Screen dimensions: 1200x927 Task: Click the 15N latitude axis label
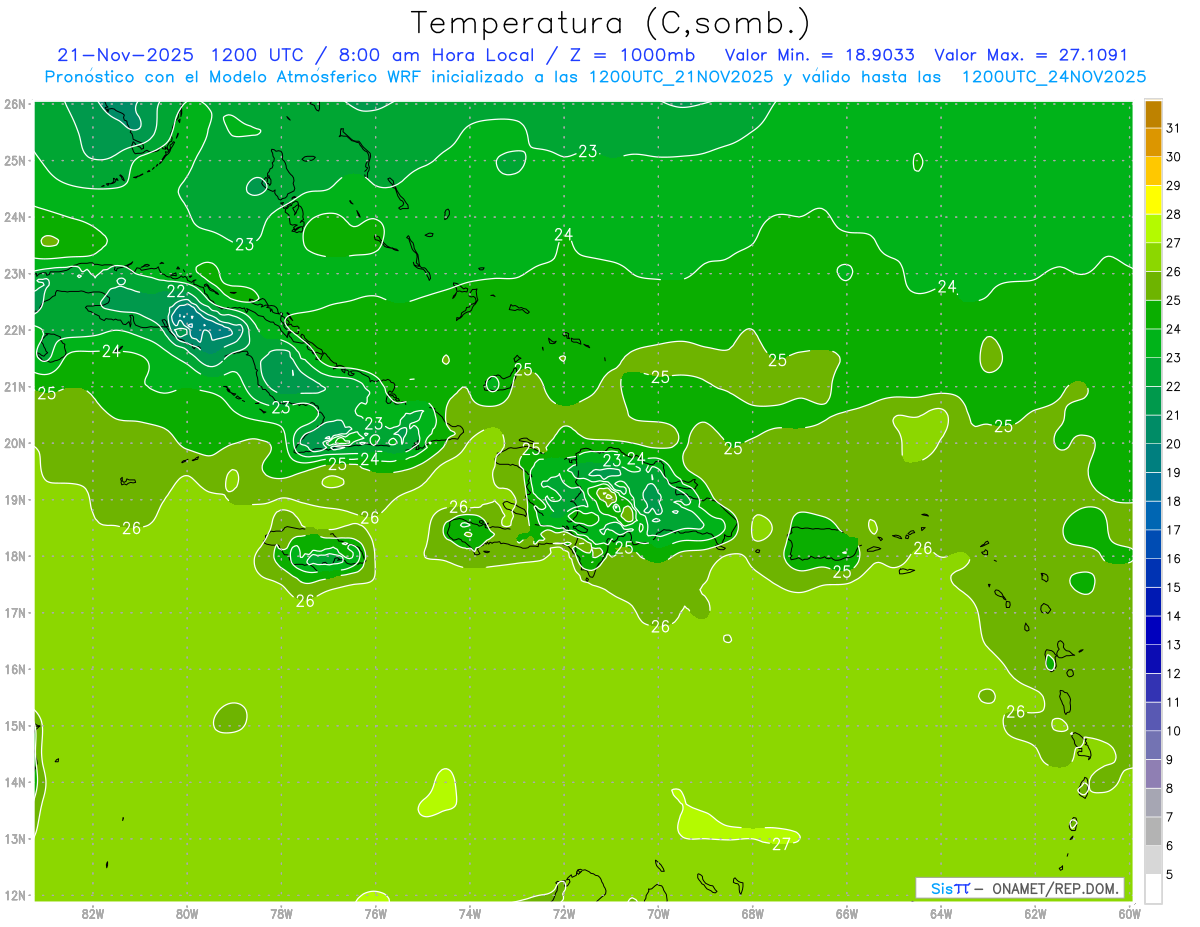[15, 725]
